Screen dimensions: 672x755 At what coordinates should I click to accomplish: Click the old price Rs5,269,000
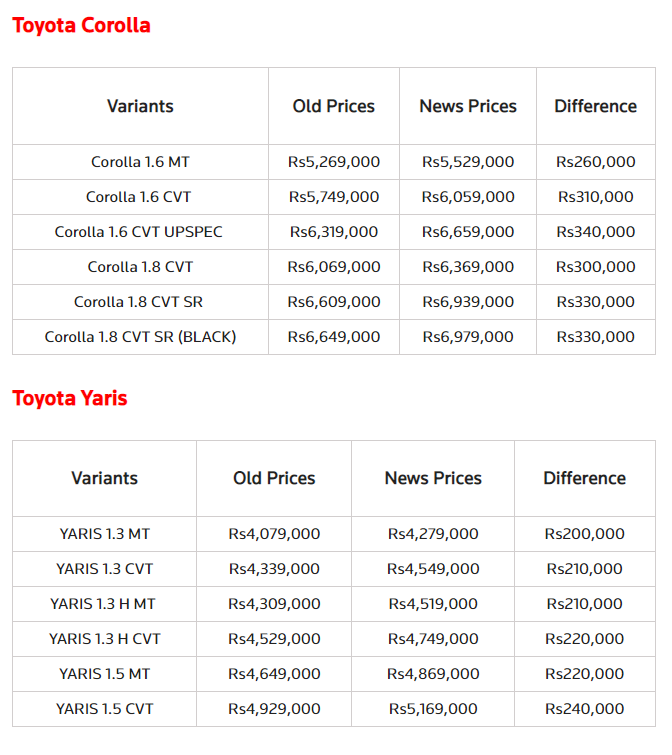click(334, 162)
